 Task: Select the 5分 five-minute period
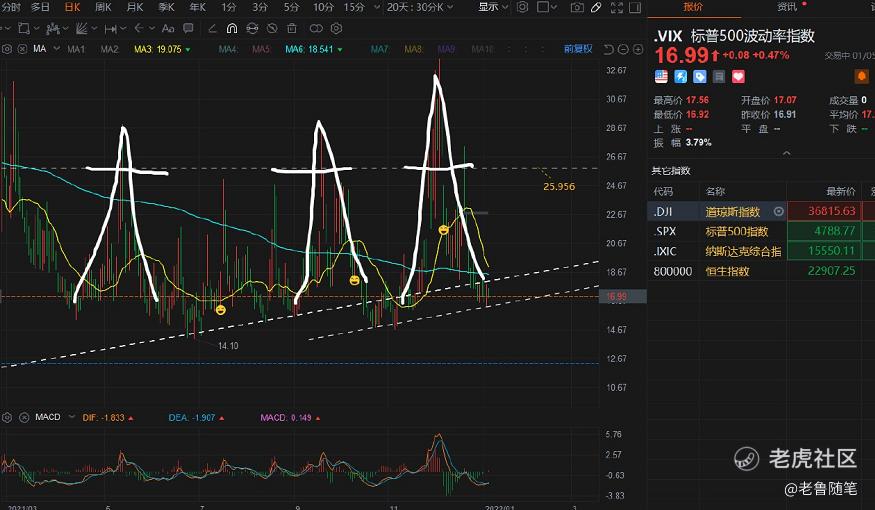click(291, 7)
